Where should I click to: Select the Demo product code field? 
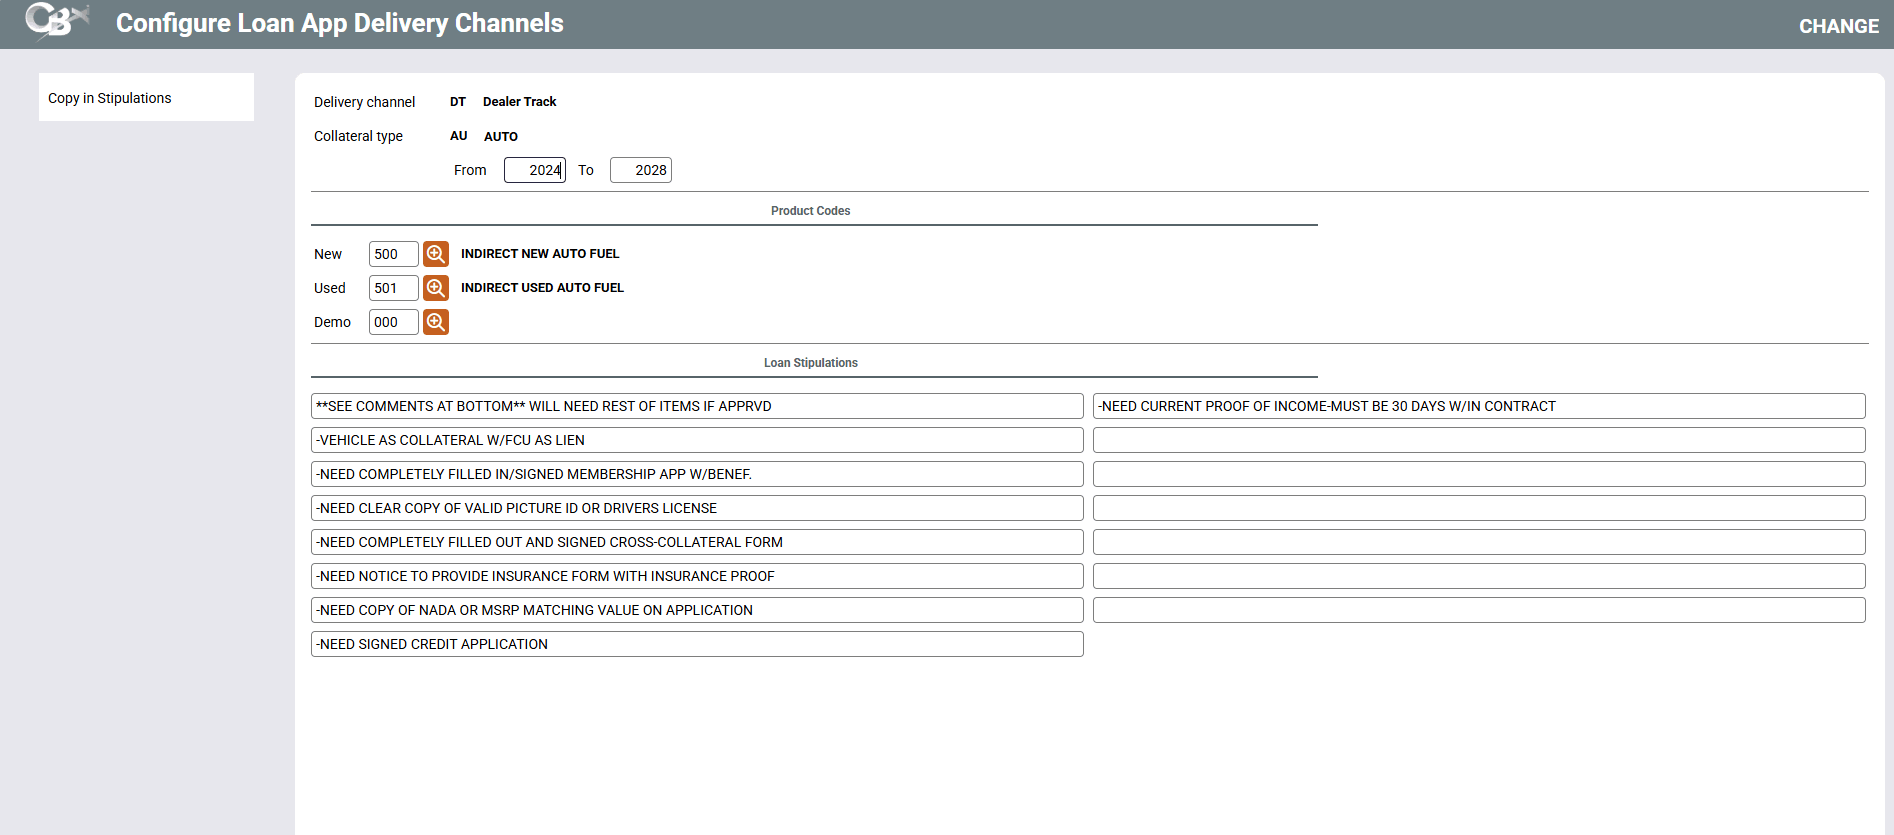(393, 322)
